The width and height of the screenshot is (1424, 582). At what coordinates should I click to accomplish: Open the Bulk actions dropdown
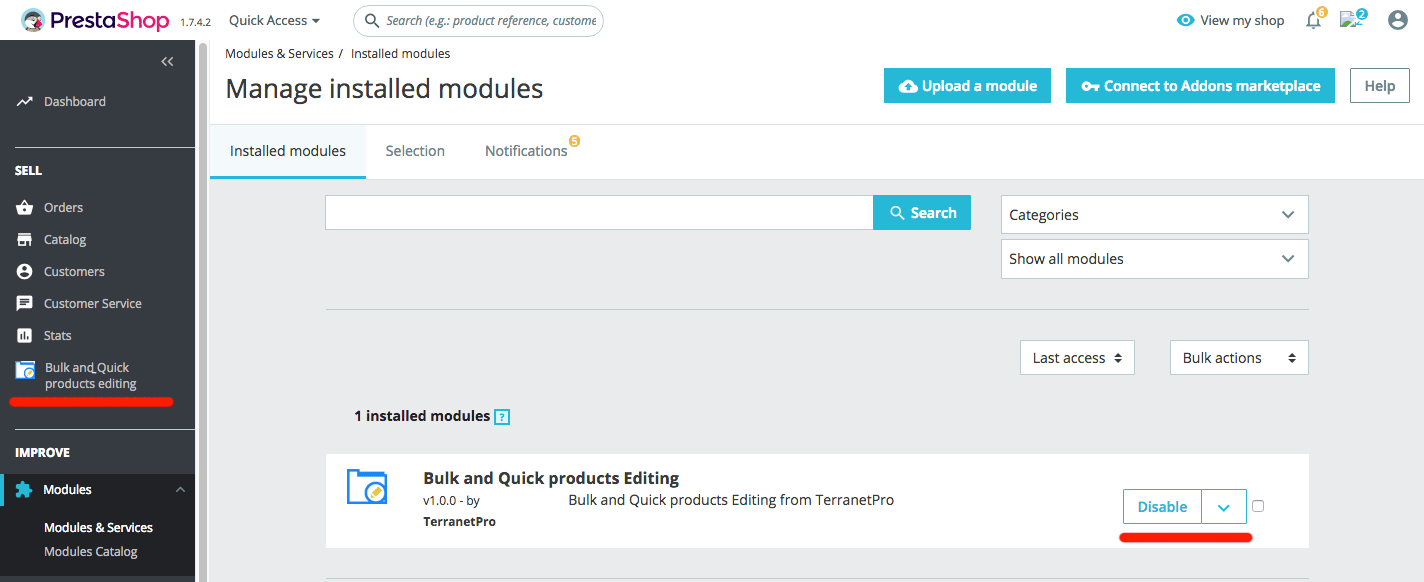[x=1239, y=358]
